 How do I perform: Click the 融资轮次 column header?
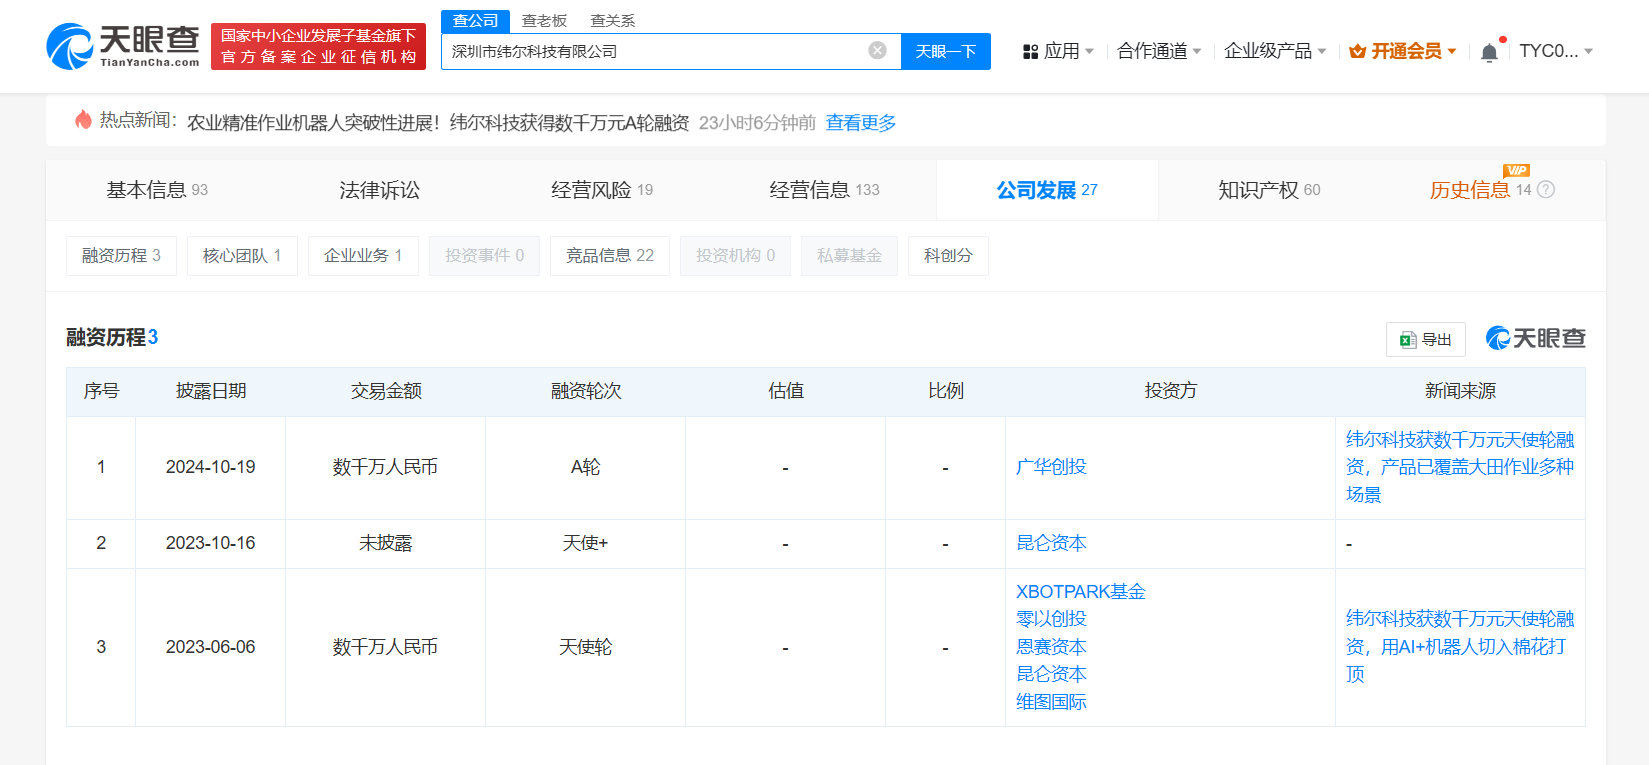click(586, 391)
